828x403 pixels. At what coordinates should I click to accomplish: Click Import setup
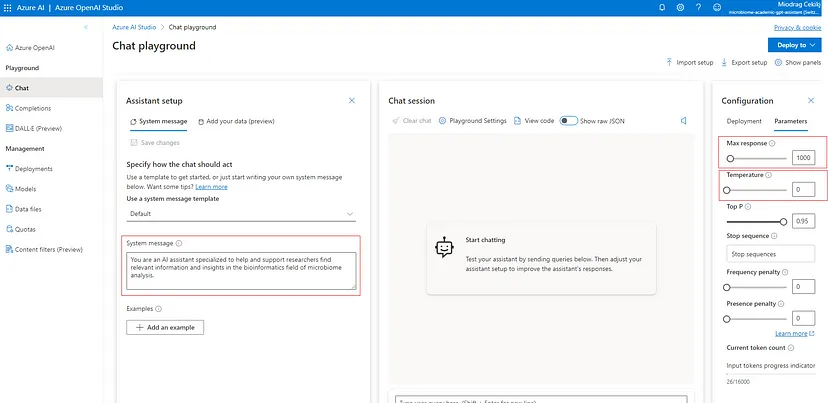click(x=690, y=63)
